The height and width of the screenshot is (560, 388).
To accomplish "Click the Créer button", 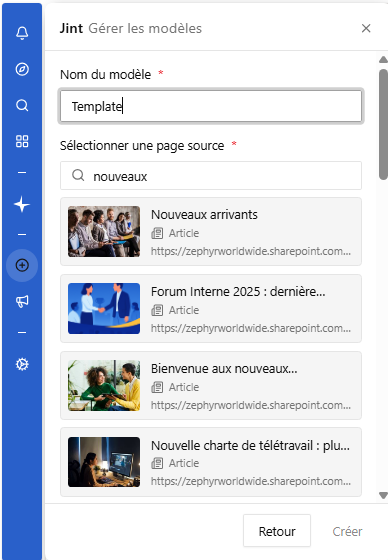I will click(347, 531).
